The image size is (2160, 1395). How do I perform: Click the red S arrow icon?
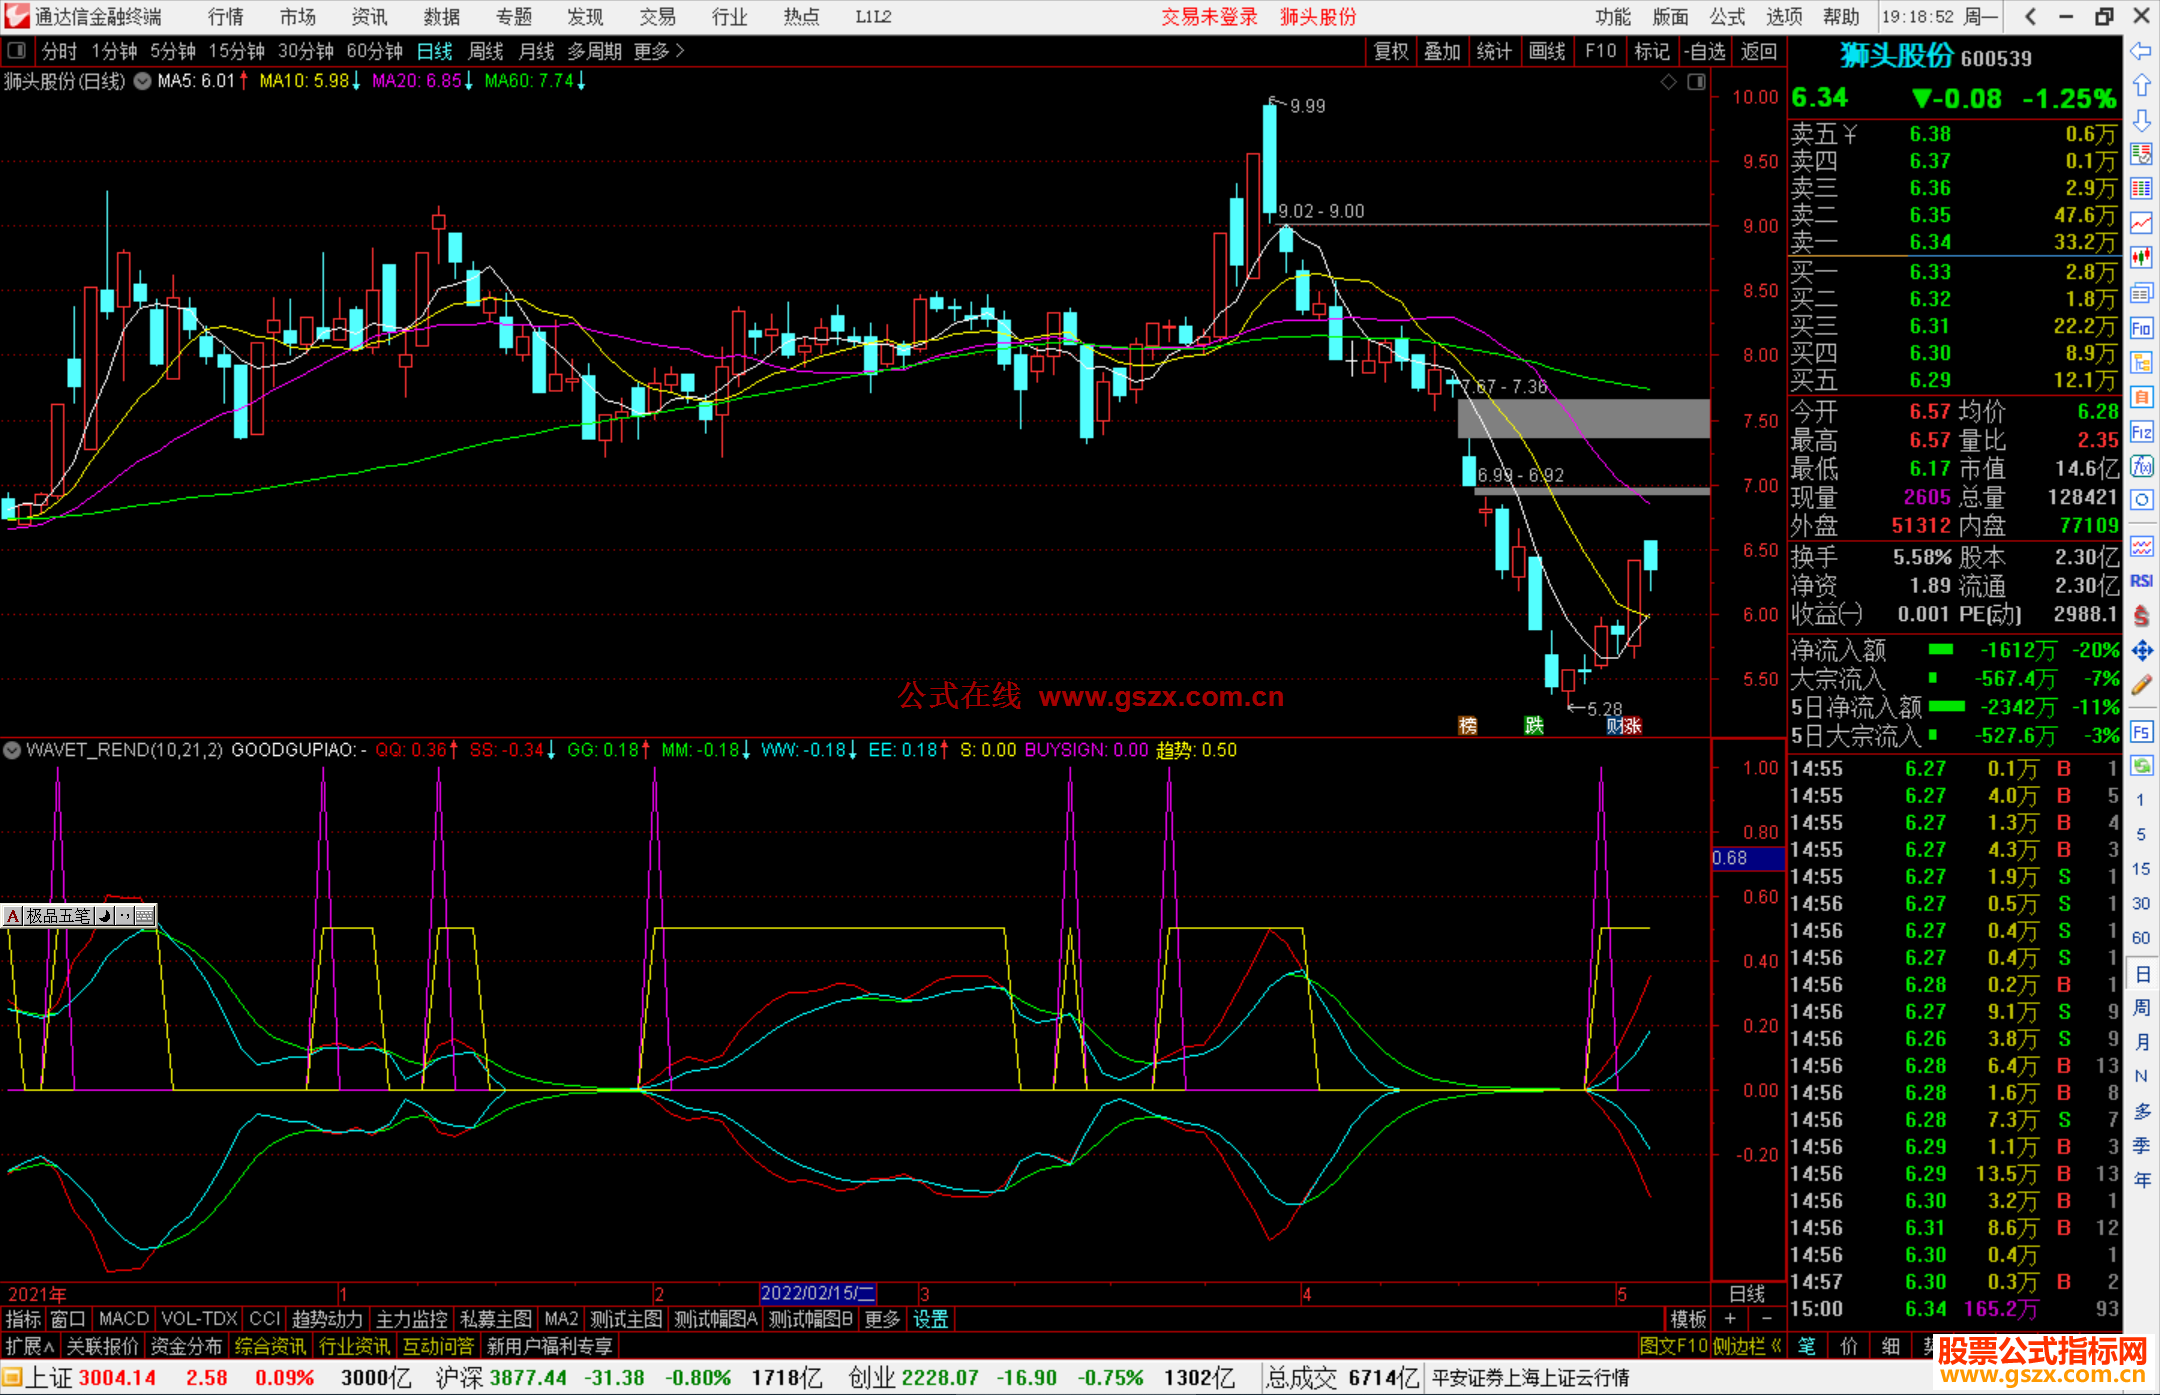click(2141, 616)
